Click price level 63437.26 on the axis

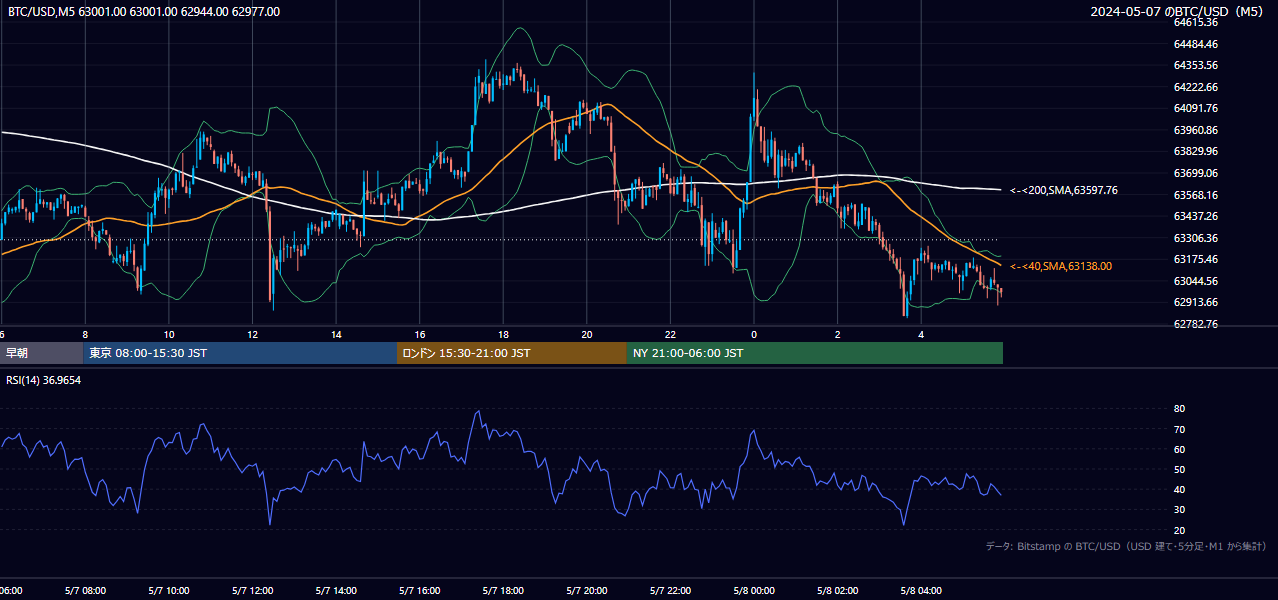(1196, 216)
